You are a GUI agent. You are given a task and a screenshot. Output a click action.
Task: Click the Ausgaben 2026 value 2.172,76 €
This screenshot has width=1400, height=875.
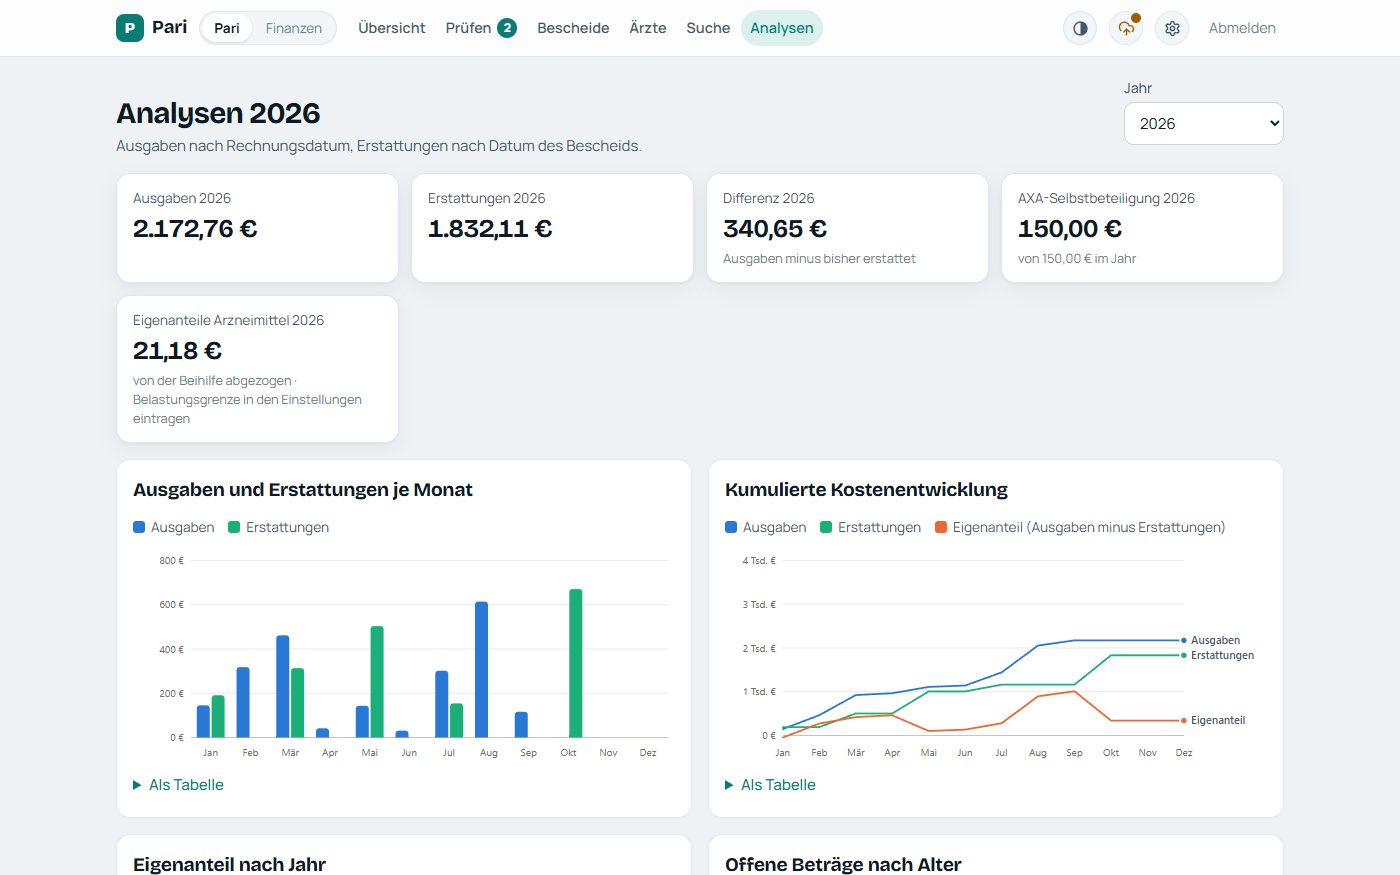(195, 229)
